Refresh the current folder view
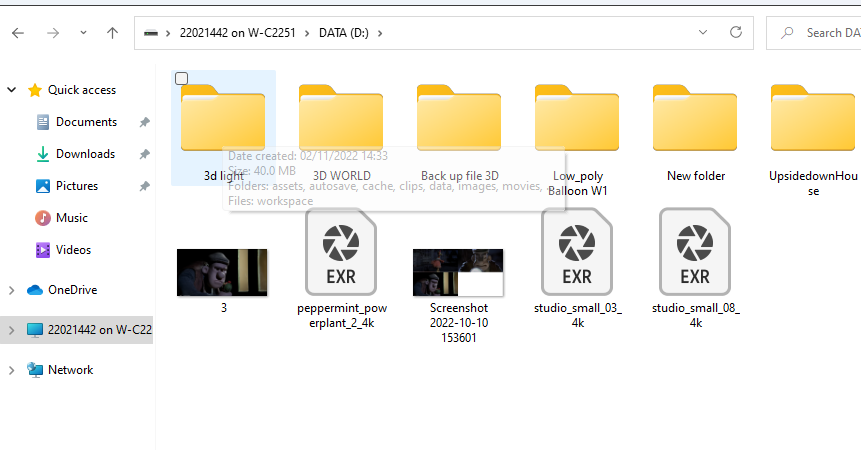This screenshot has height=450, width=861. tap(736, 32)
